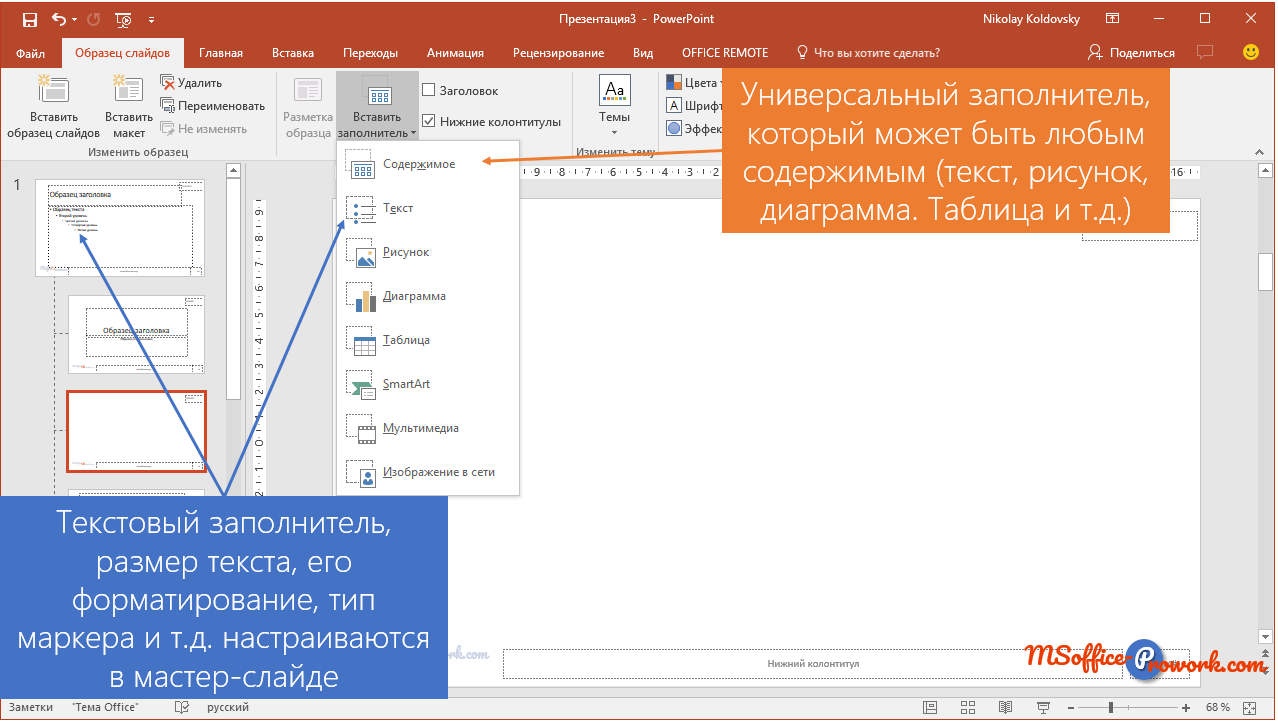Open the Шрифты theme fonts dropdown

click(694, 106)
